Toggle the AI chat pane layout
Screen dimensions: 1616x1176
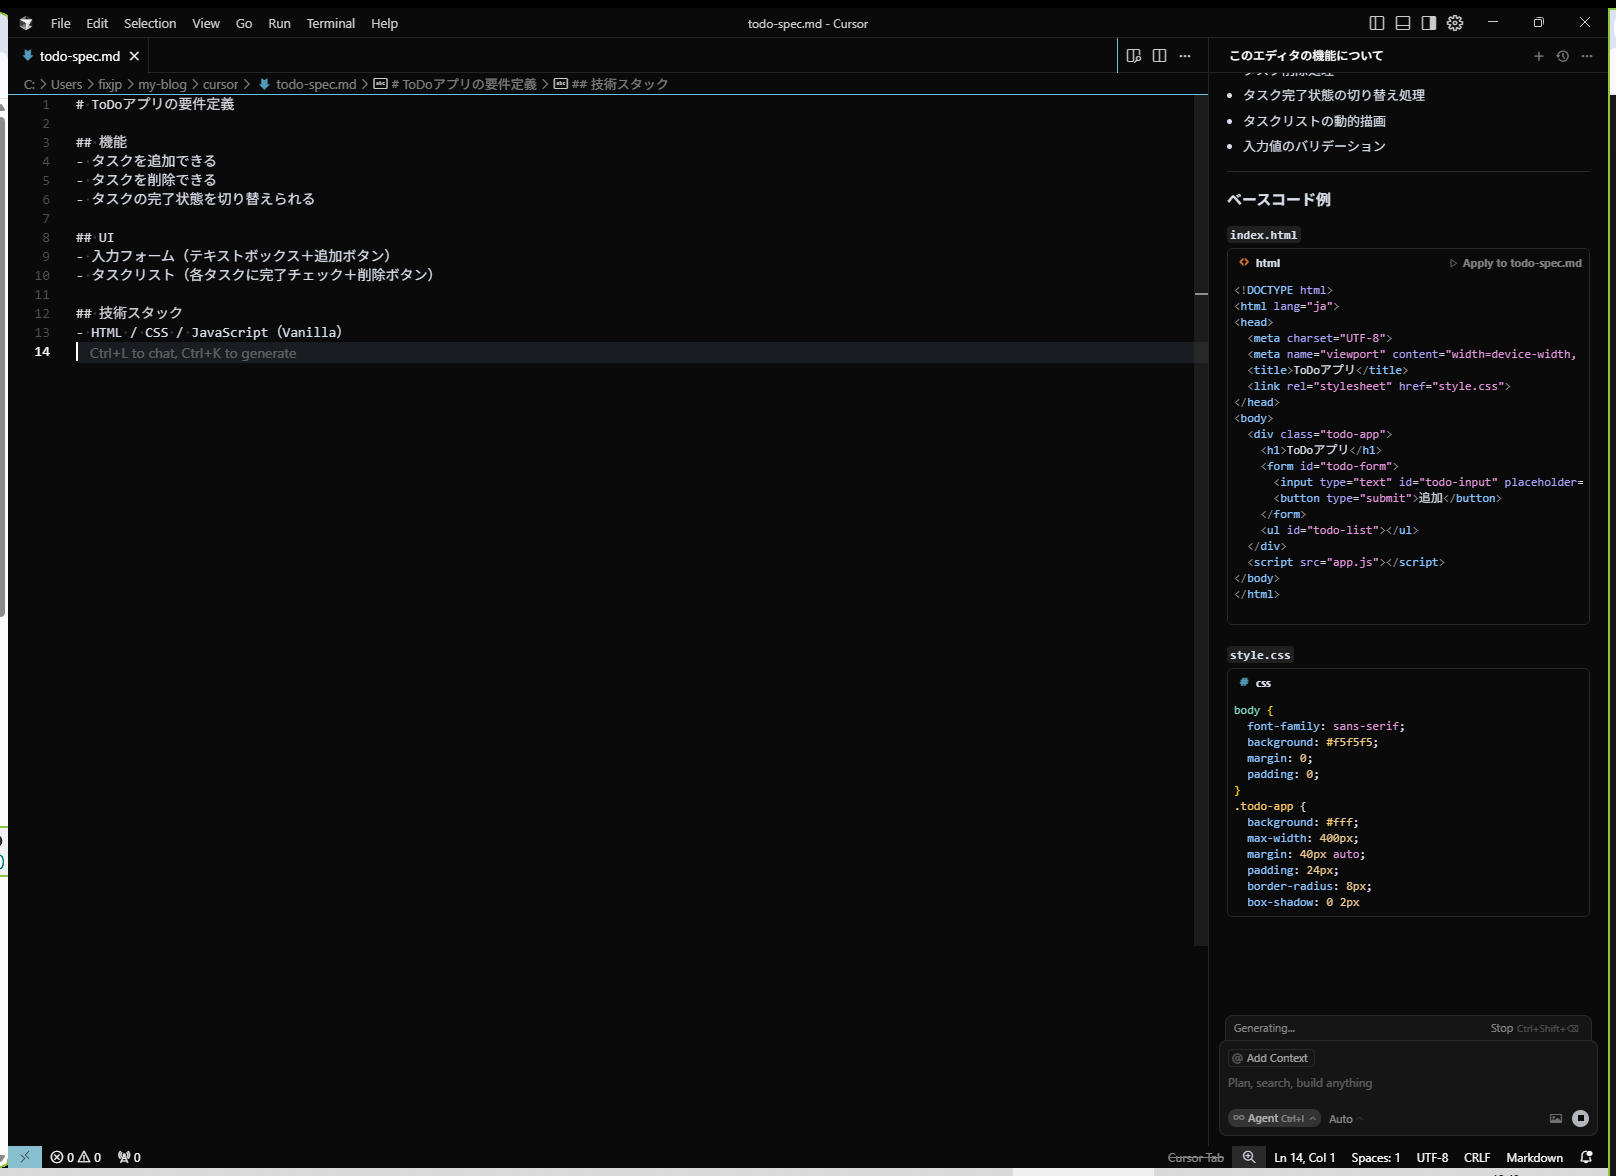[1429, 23]
